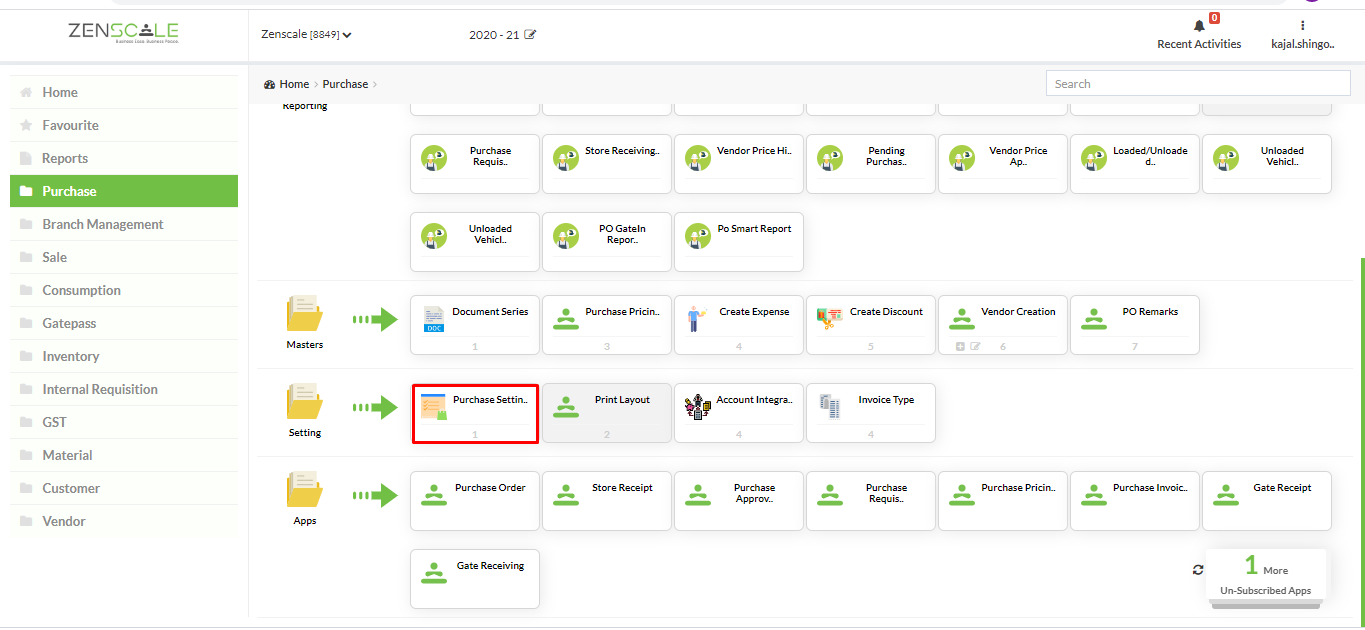Click the add plus icon on Vendor Creation
This screenshot has width=1365, height=630.
960,346
